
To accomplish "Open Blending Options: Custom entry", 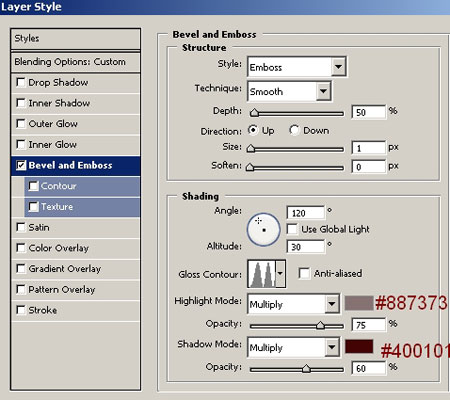I will [76, 62].
